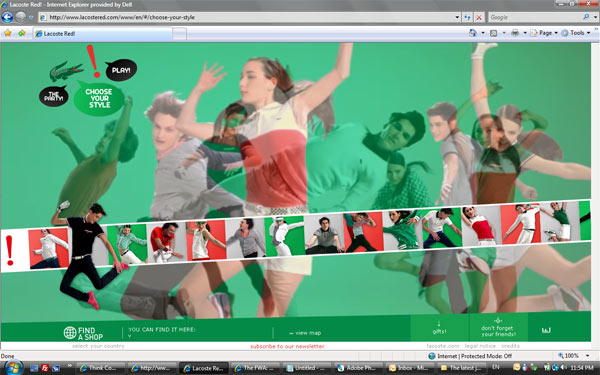
Task: Select thumbnail of model in red polo
Action: pyautogui.click(x=166, y=242)
